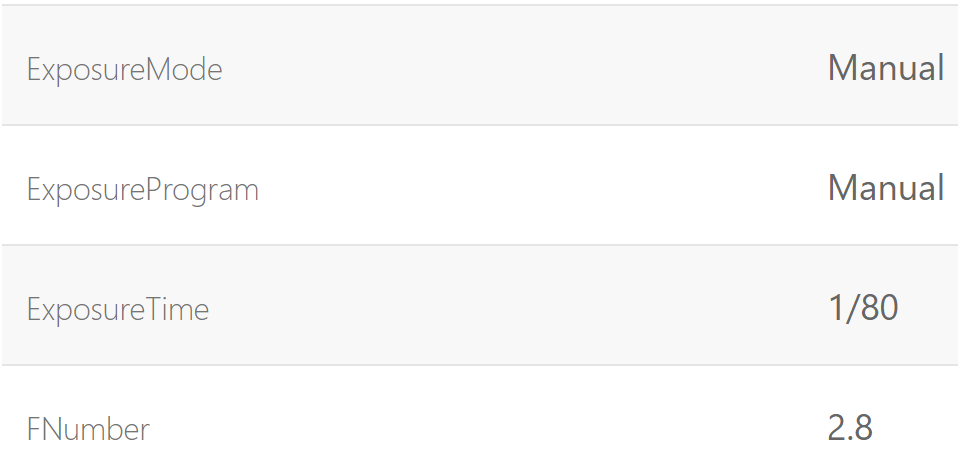Click the ExposureTime label
Viewport: 958px width, 474px height.
[118, 310]
